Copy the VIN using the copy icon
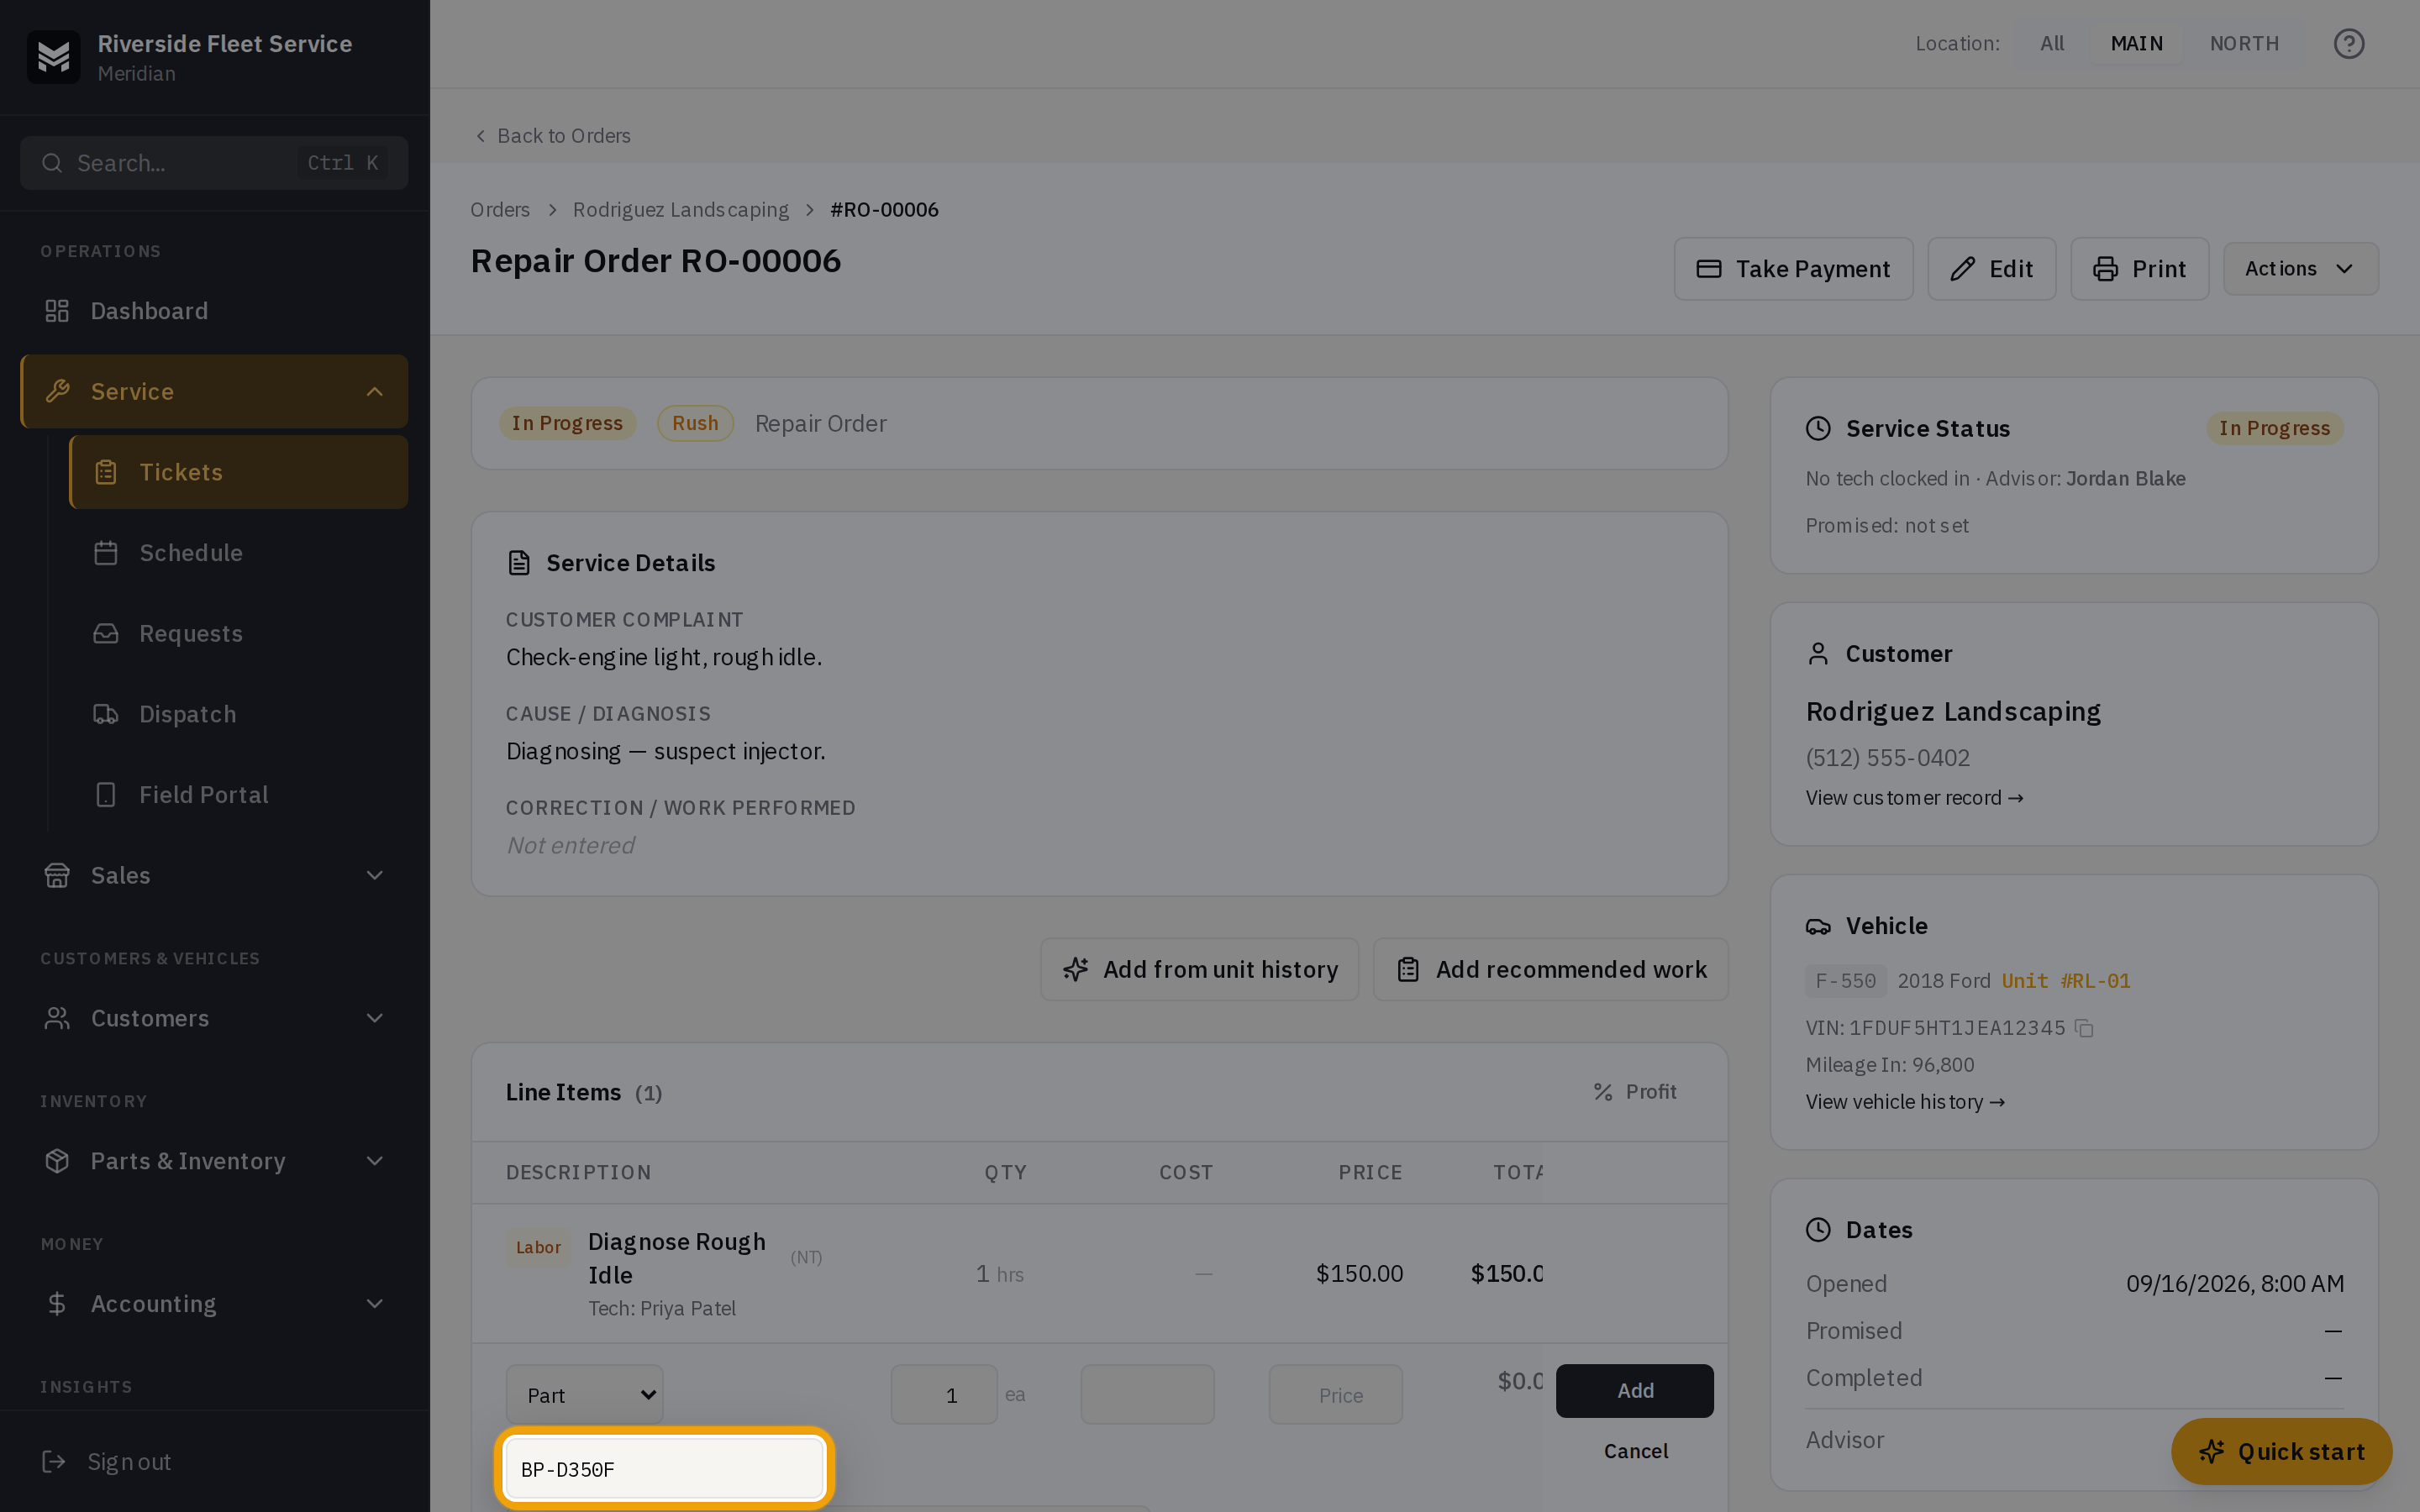The image size is (2420, 1512). point(2084,1028)
